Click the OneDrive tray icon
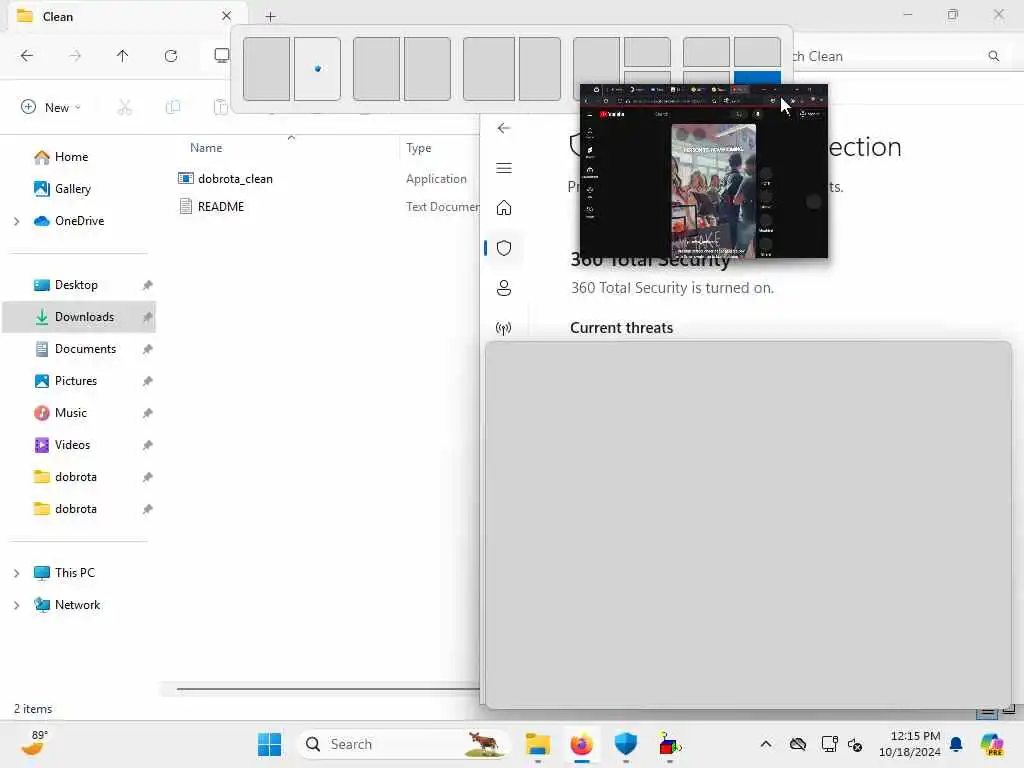1024x768 pixels. (x=797, y=744)
